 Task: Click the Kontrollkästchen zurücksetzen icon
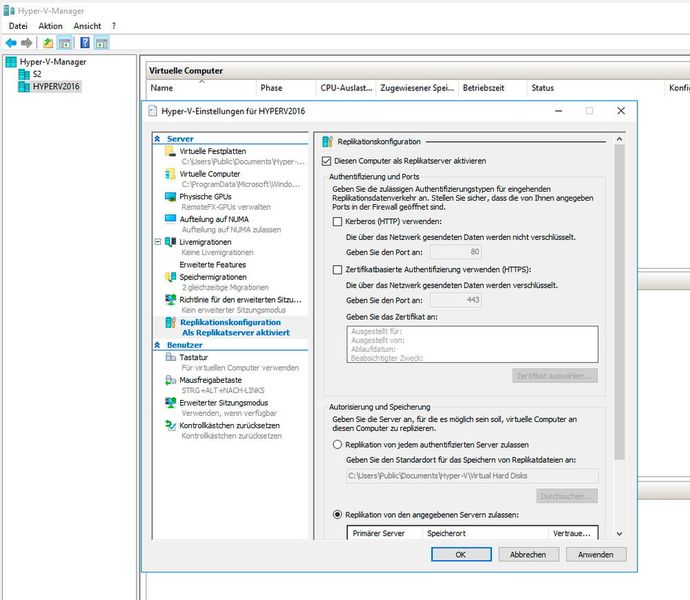click(x=170, y=426)
